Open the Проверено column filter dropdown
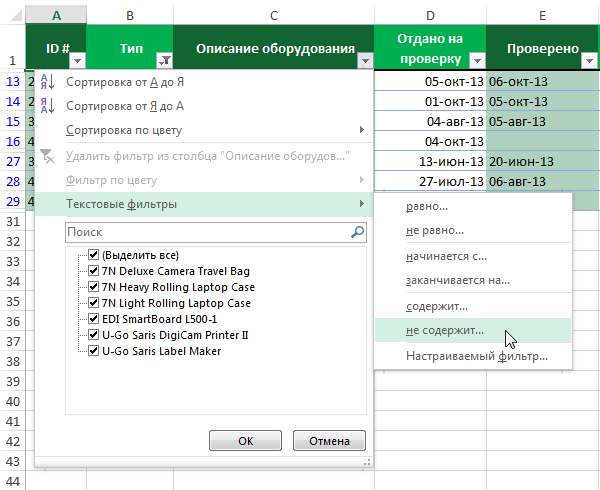Screen dimensions: 600x490 coord(589,60)
